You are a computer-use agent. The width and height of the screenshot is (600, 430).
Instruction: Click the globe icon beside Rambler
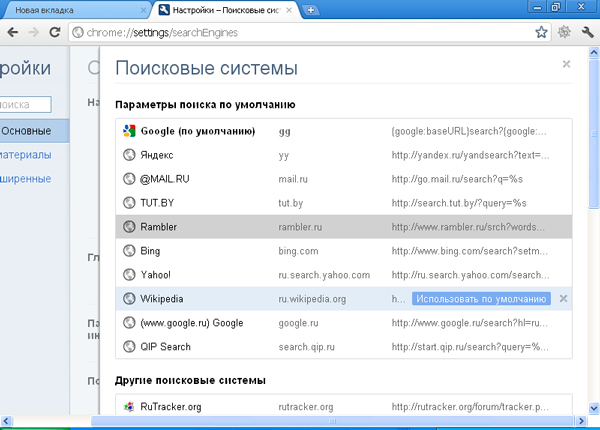[129, 227]
